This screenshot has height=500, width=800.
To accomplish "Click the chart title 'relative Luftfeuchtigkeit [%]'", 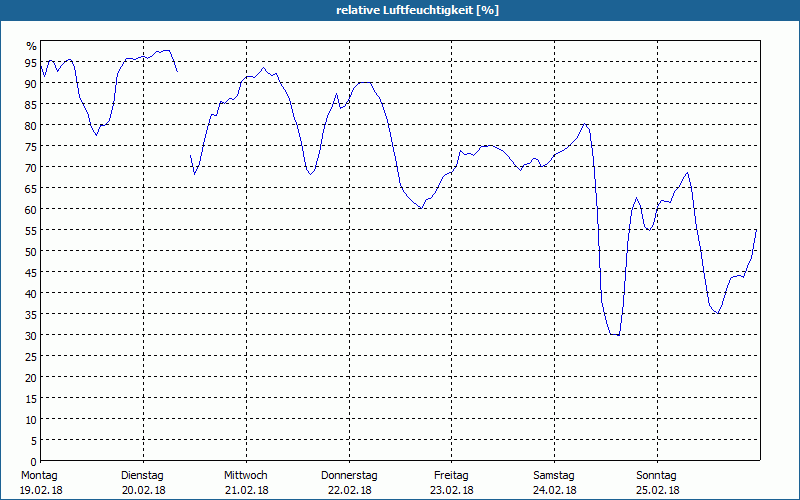I will tap(417, 10).
